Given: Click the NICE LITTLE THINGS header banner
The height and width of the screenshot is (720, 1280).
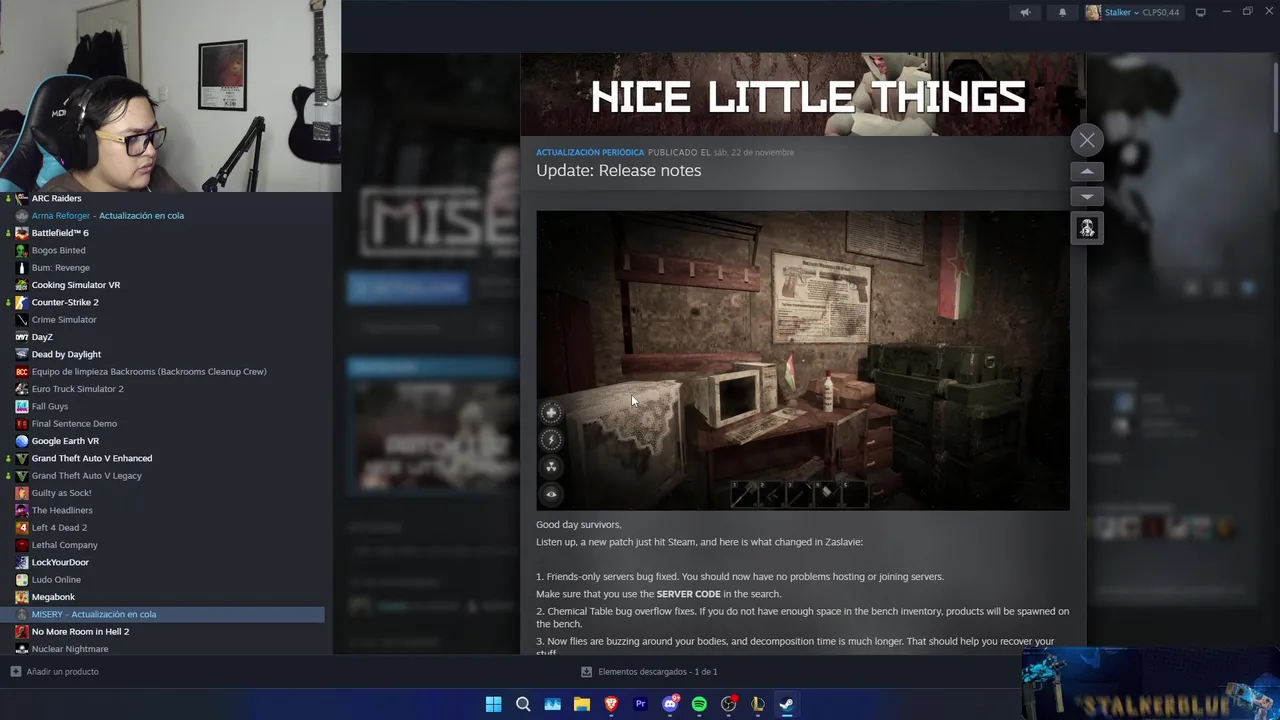Looking at the screenshot, I should pos(803,94).
